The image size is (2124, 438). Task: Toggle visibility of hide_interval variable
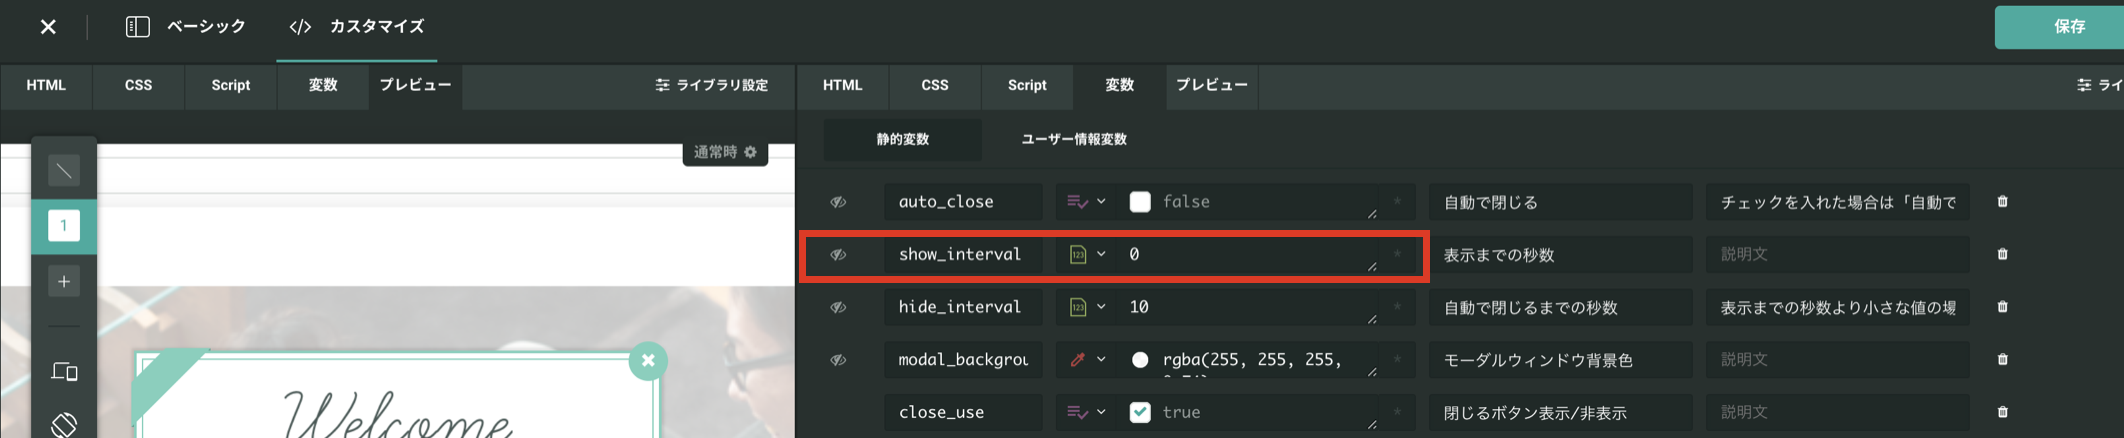[838, 307]
